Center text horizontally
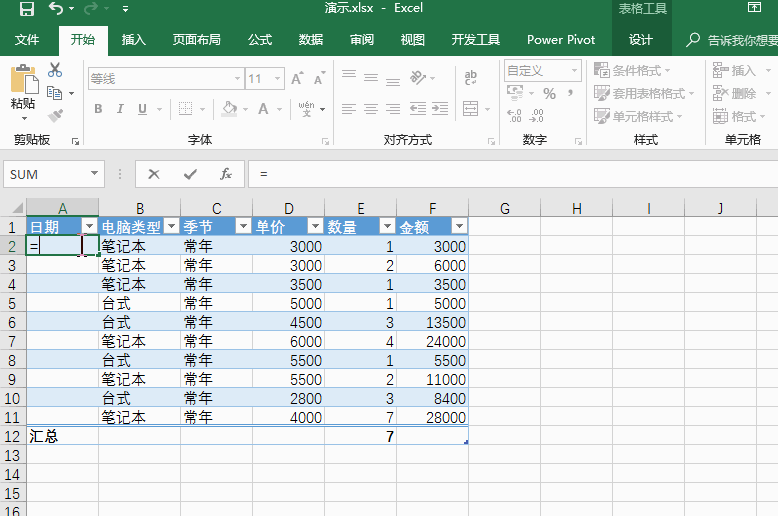This screenshot has height=516, width=778. 371,109
